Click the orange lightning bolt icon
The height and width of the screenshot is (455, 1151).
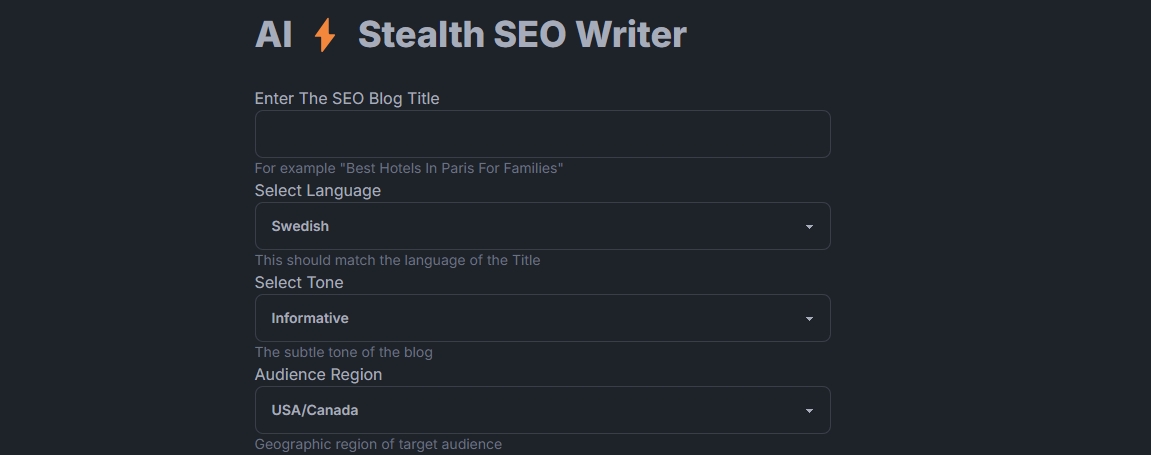(324, 35)
